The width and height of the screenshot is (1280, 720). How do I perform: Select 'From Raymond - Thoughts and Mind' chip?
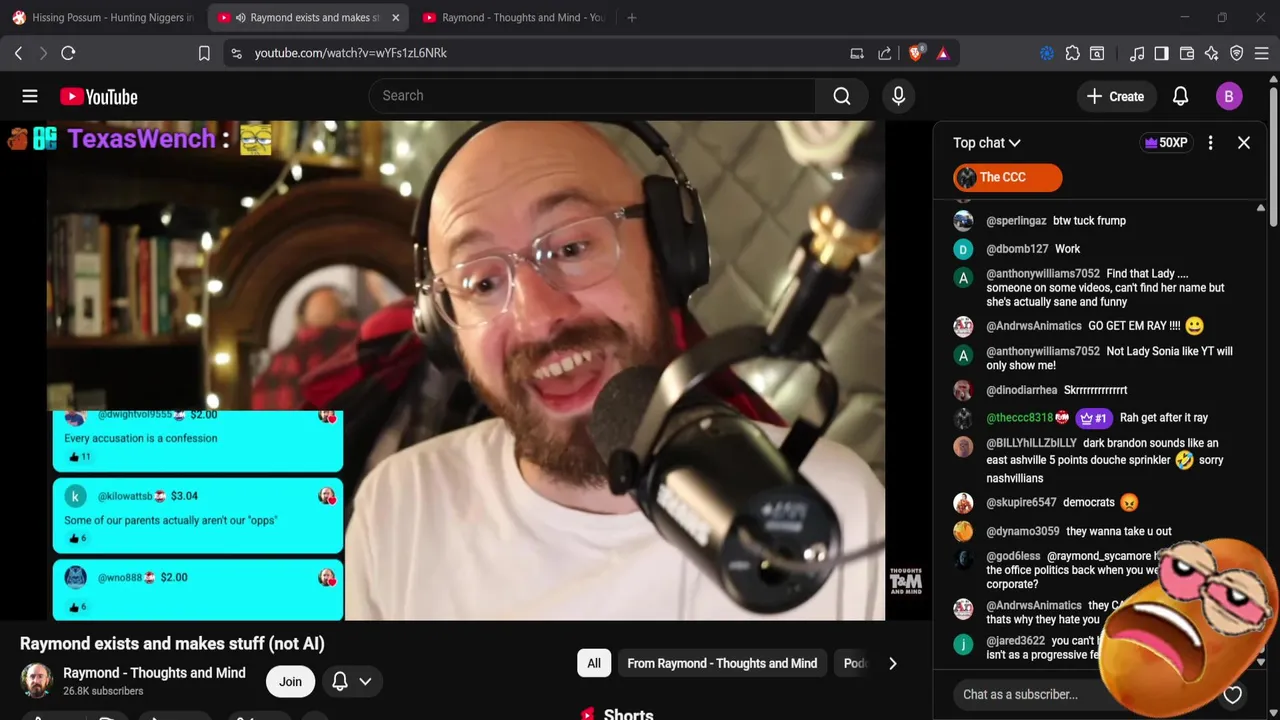point(722,663)
